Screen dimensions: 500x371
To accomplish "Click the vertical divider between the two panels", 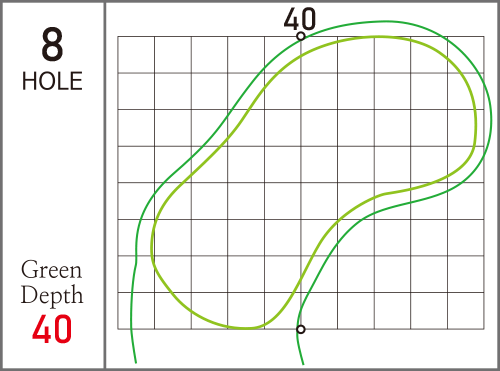I will point(105,185).
